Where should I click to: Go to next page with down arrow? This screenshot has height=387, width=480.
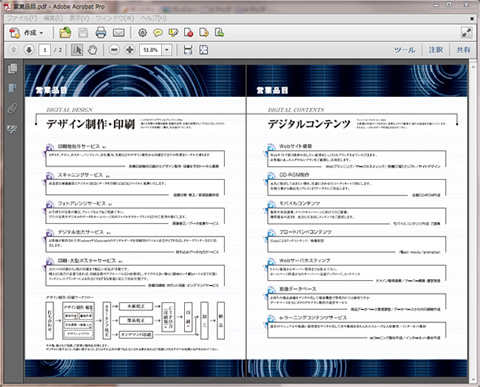[29, 50]
